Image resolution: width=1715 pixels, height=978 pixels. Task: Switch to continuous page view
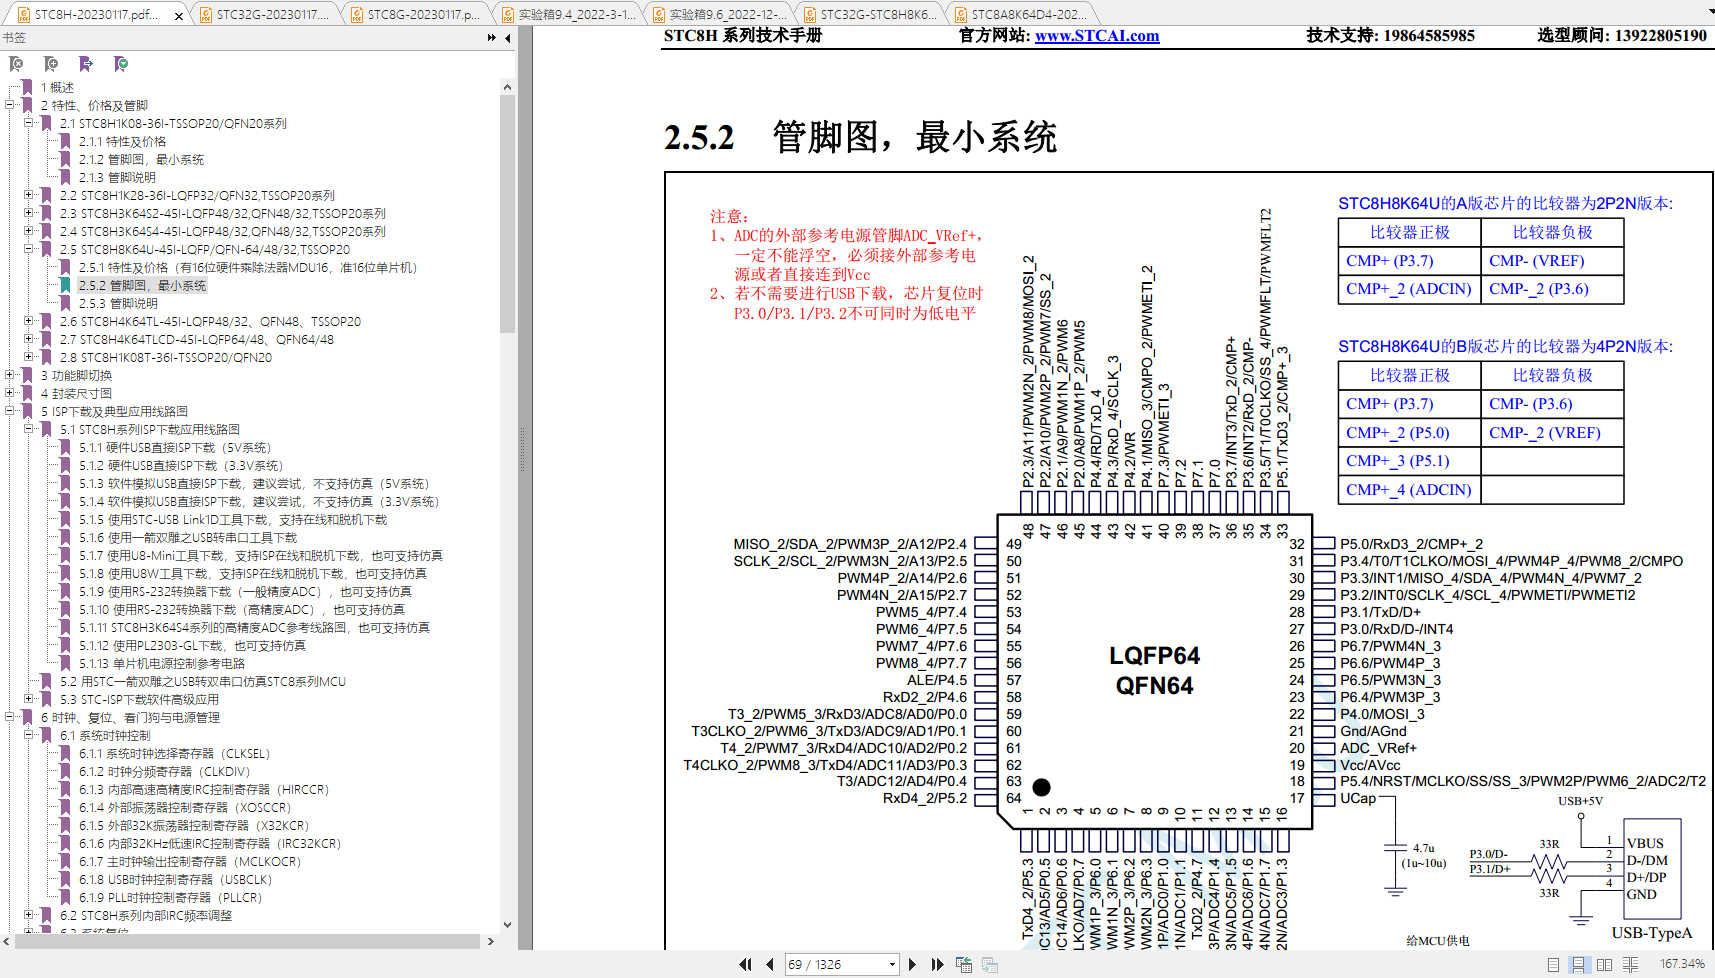[1578, 964]
